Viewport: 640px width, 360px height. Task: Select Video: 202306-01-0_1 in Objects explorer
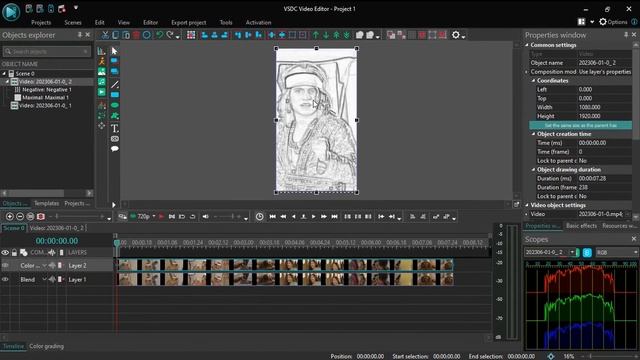45,105
